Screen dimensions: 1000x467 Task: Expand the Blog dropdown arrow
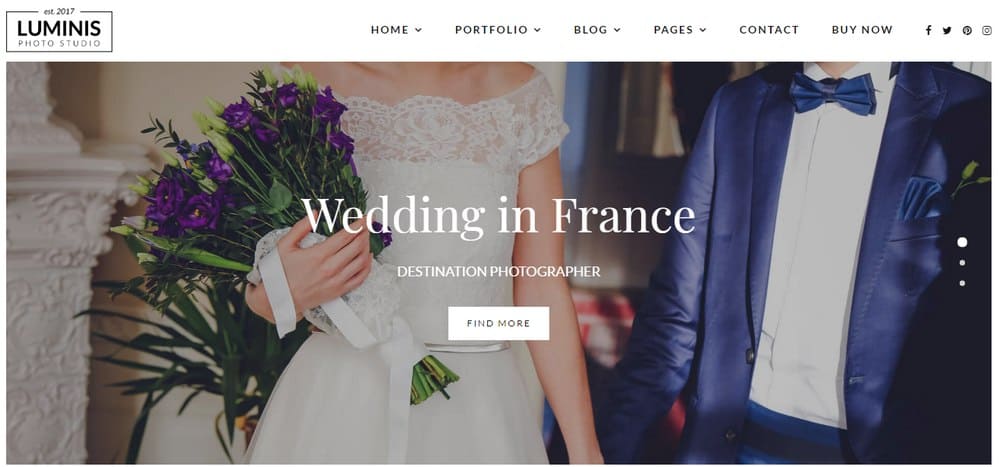coord(617,30)
